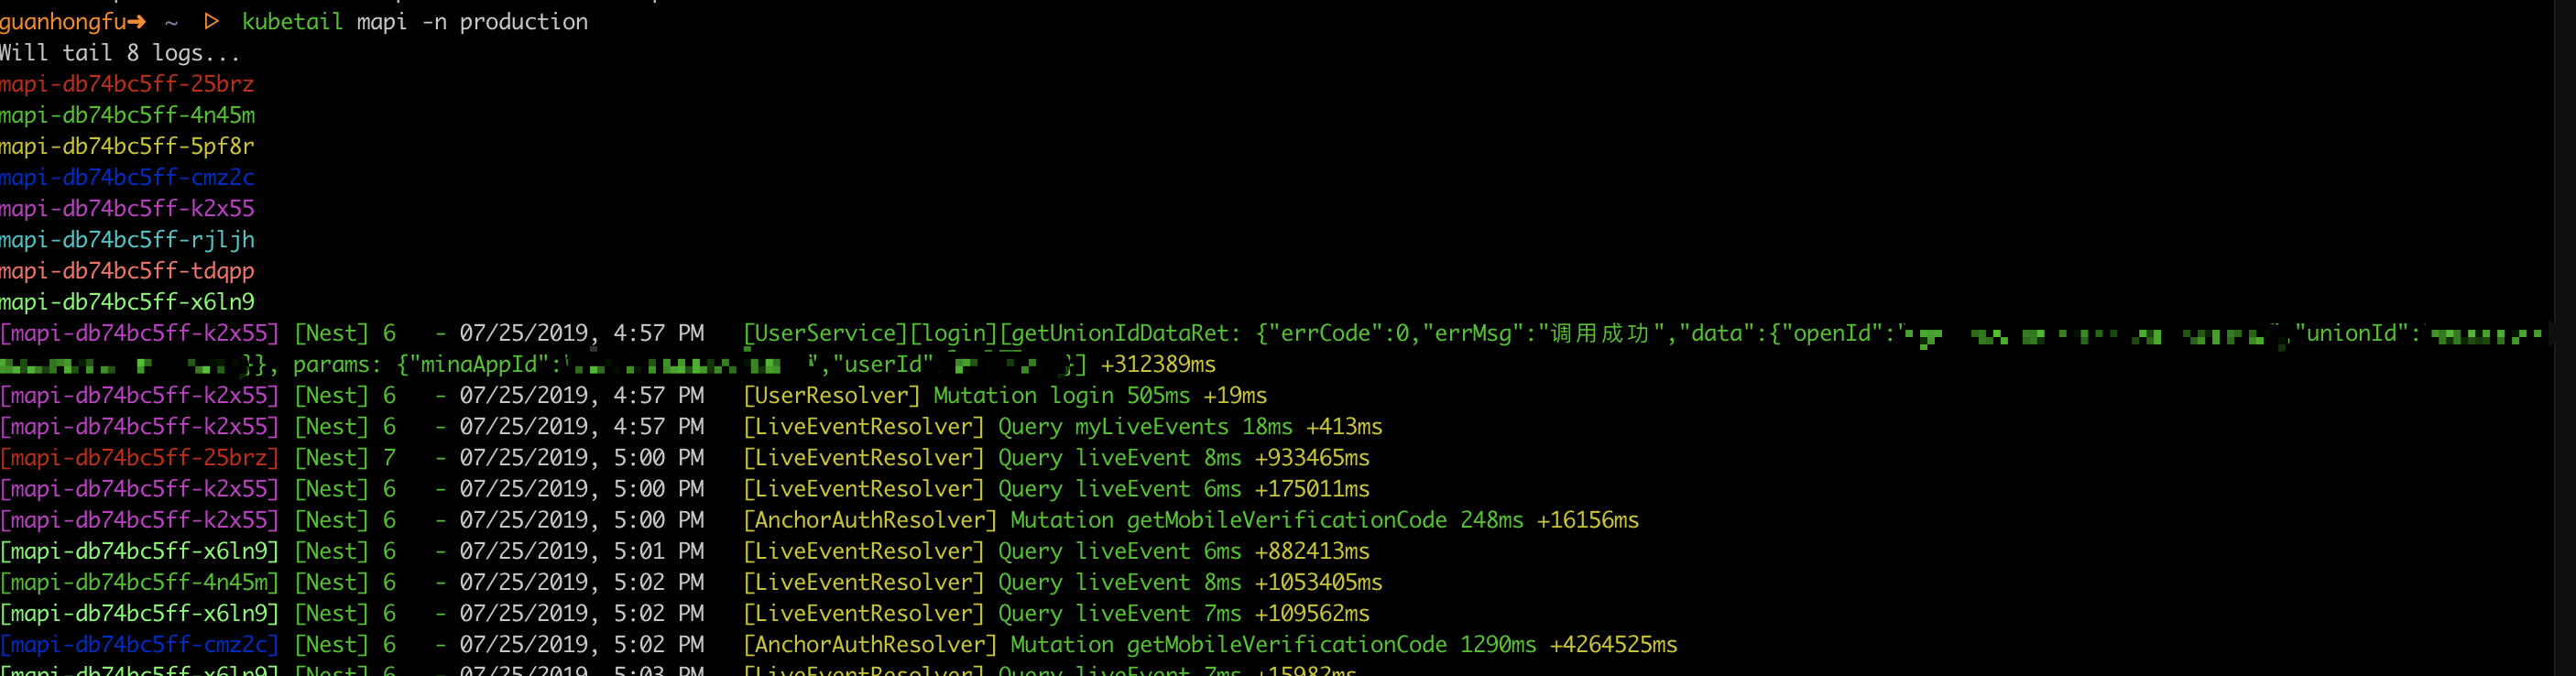Click the tilde directory indicator in prompt
Screen dimensions: 2576x676
[171, 22]
